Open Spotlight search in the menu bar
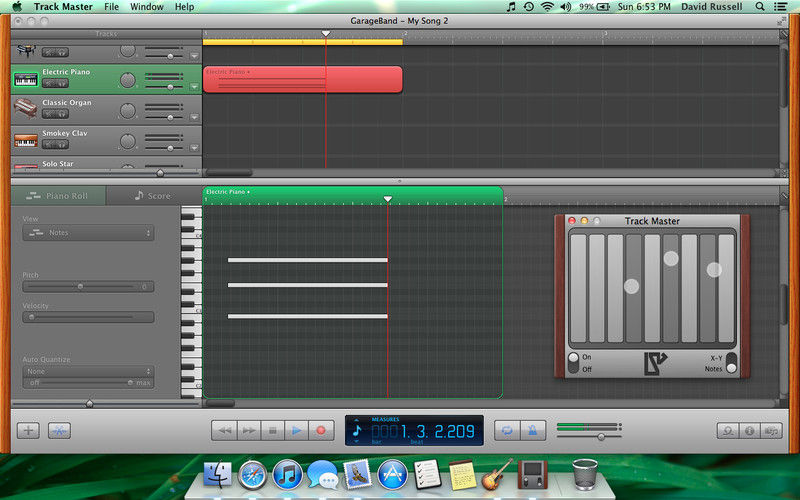 [x=760, y=7]
